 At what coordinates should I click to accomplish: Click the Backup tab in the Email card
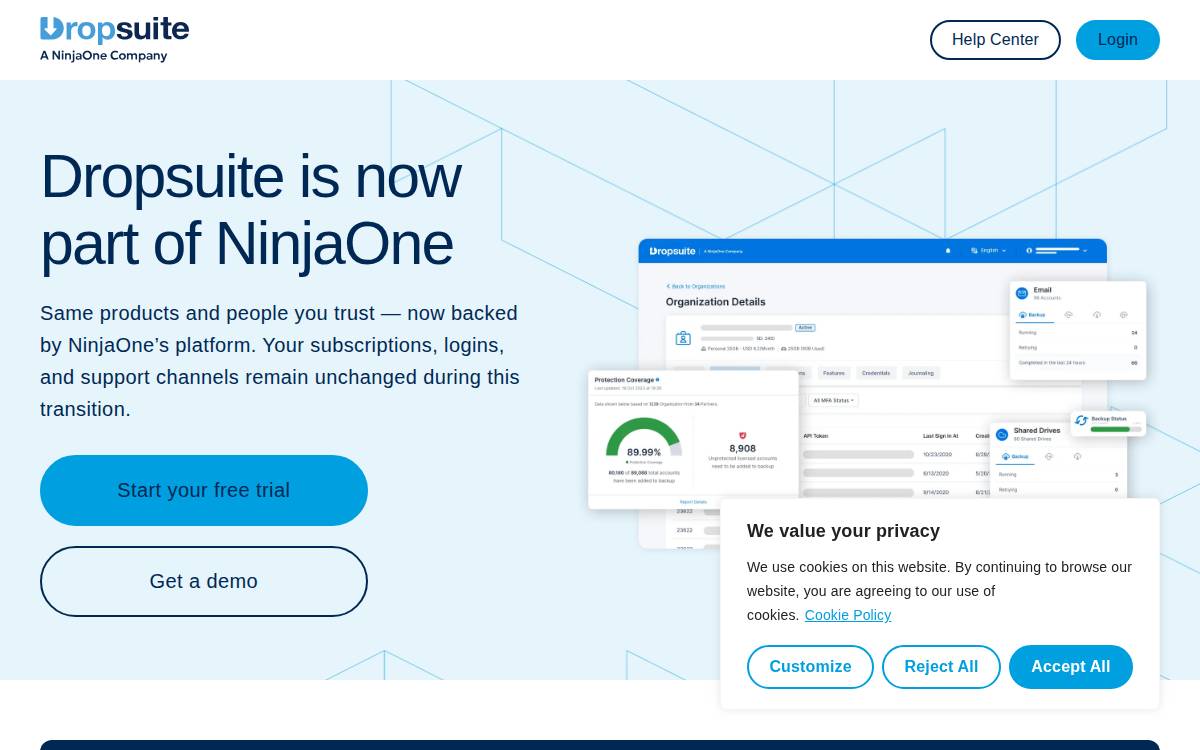[x=1034, y=315]
